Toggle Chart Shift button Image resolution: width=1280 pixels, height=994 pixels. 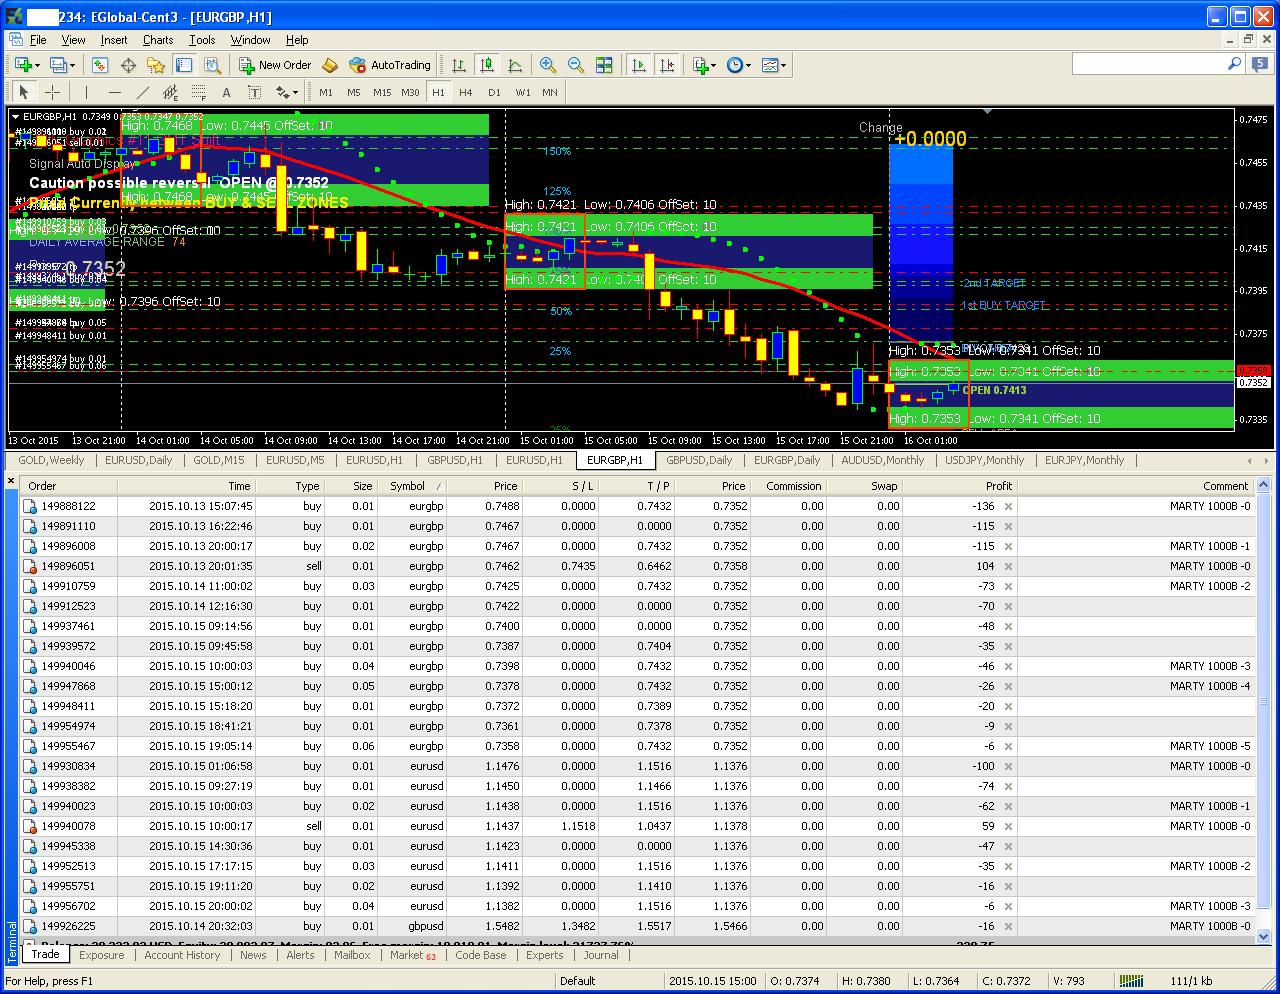click(x=667, y=65)
